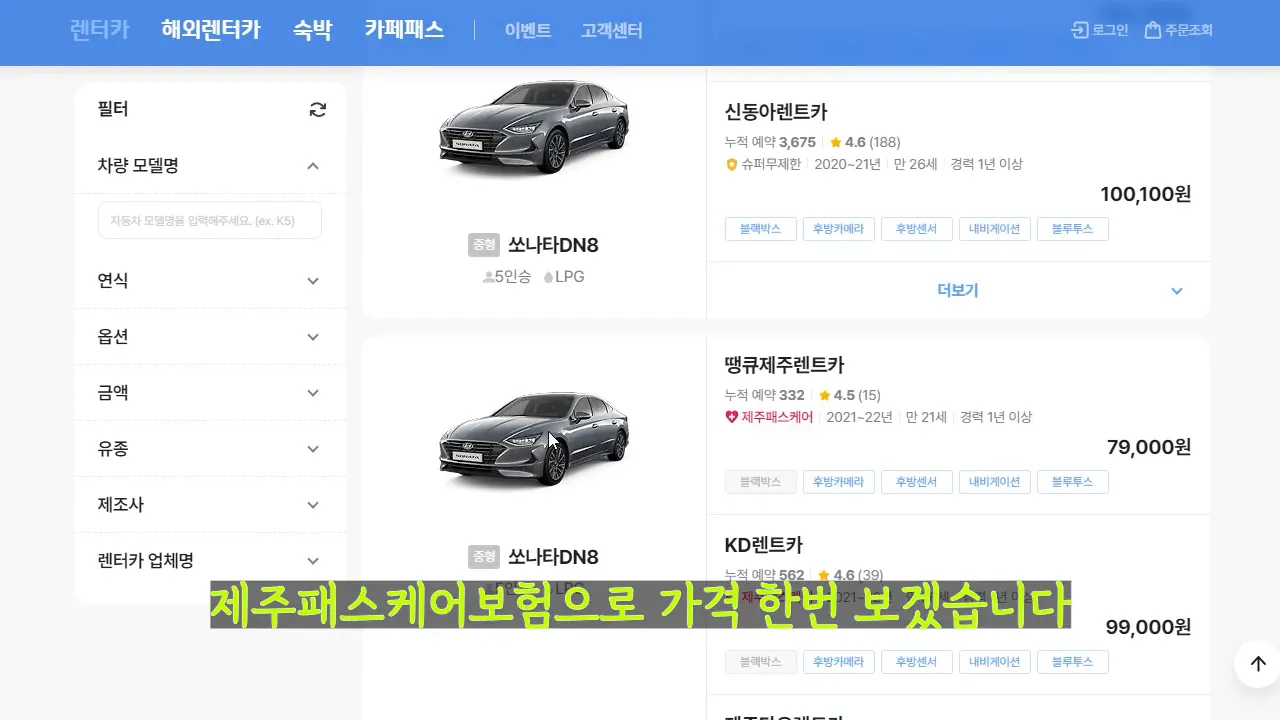1280x720 pixels.
Task: Open the 로그인 login icon link
Action: [1099, 30]
